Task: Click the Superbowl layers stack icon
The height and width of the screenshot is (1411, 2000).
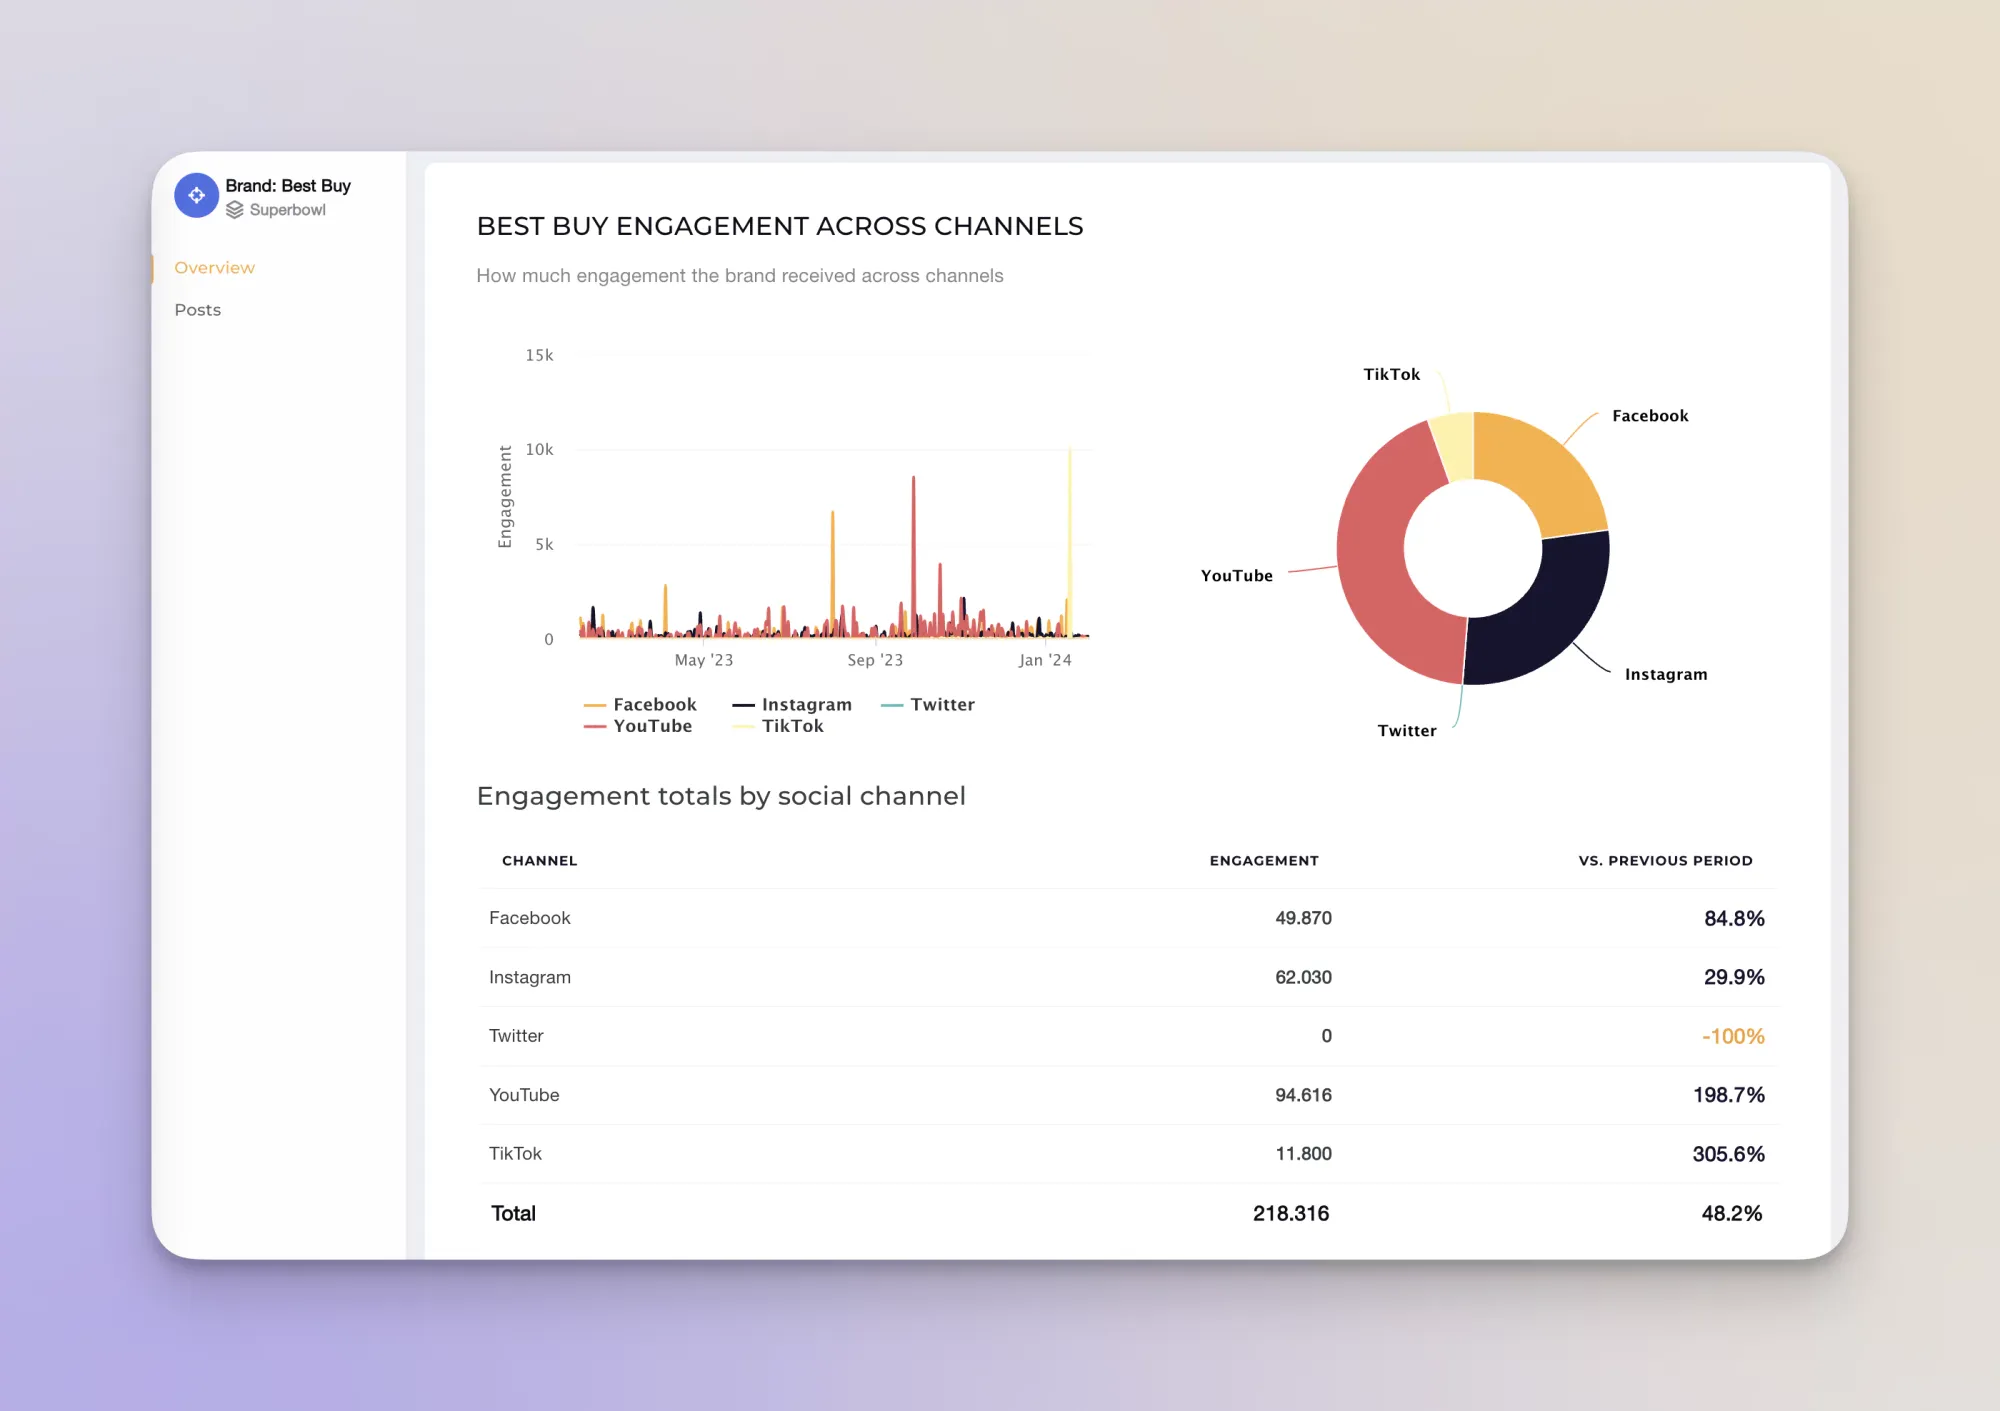Action: click(235, 210)
